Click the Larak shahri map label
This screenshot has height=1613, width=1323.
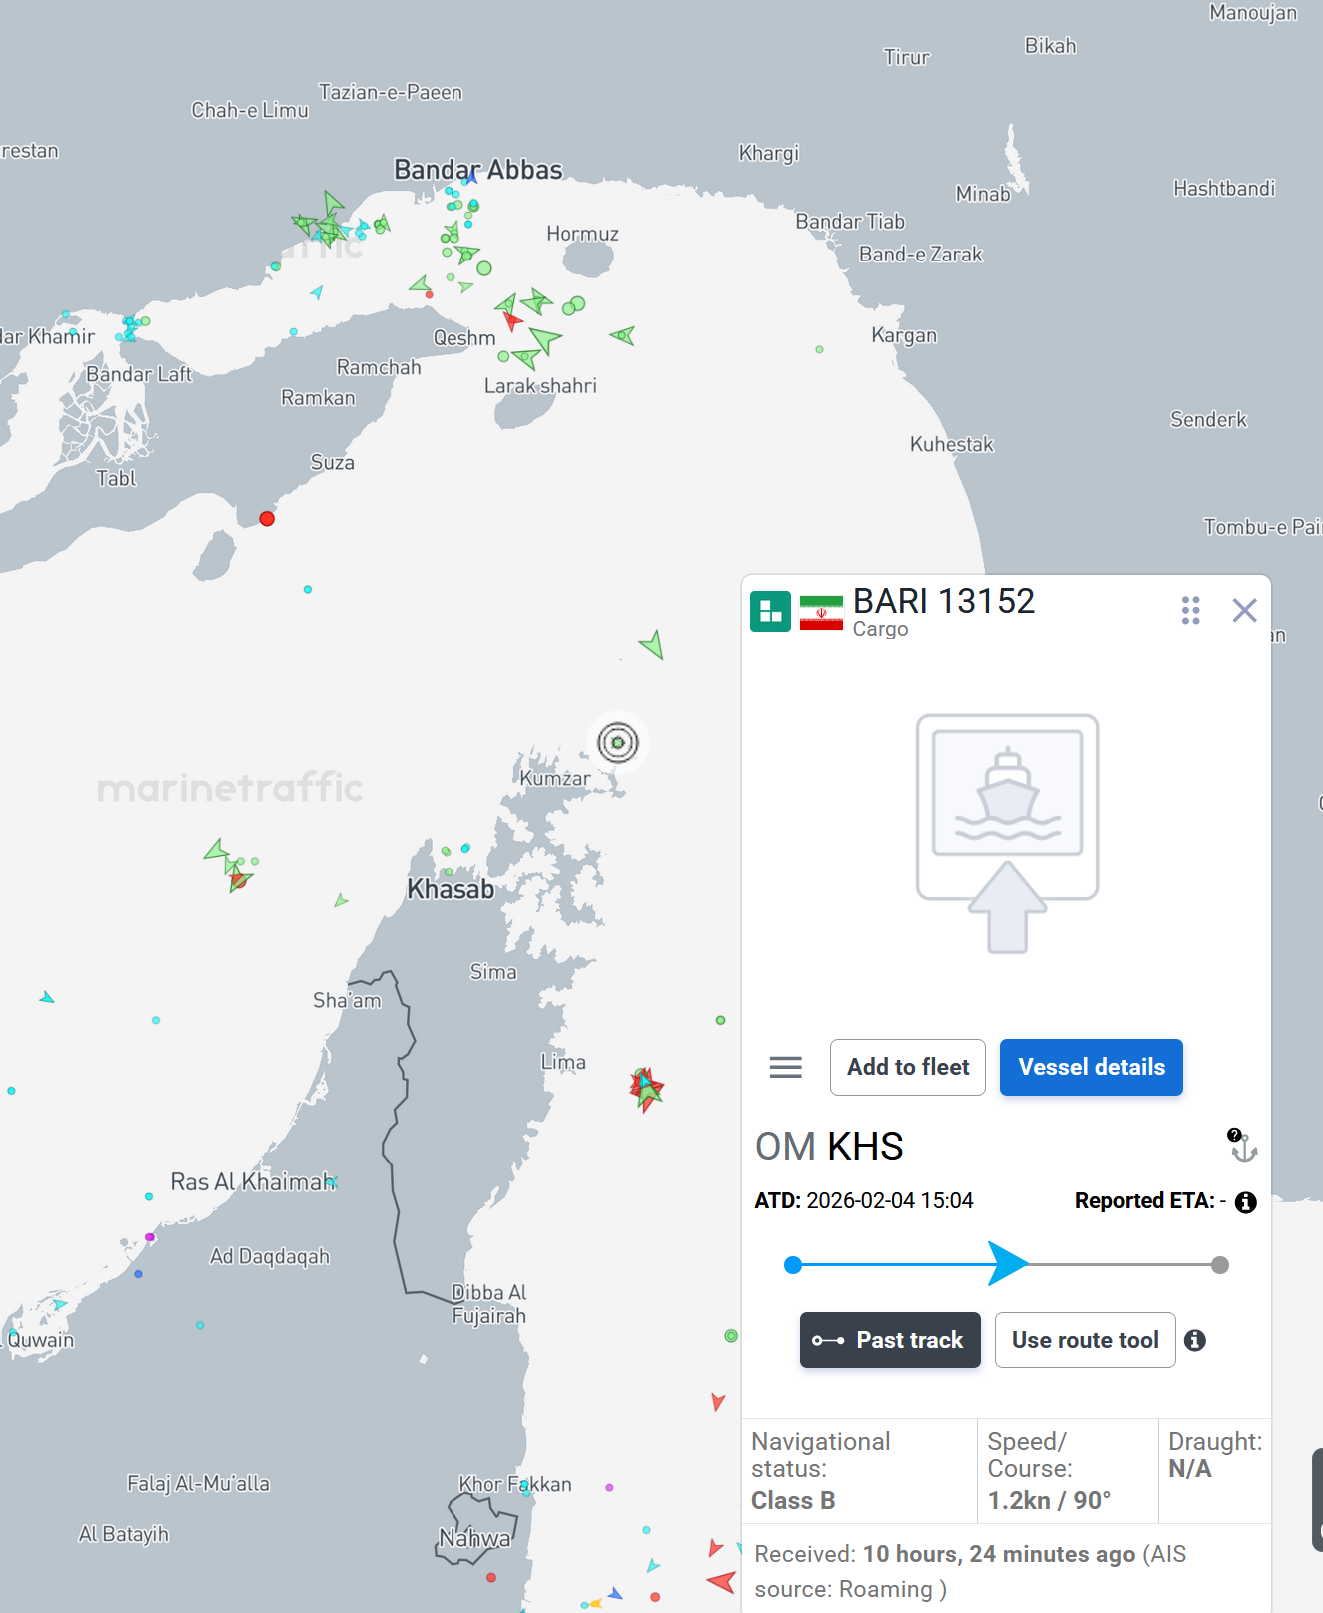540,386
